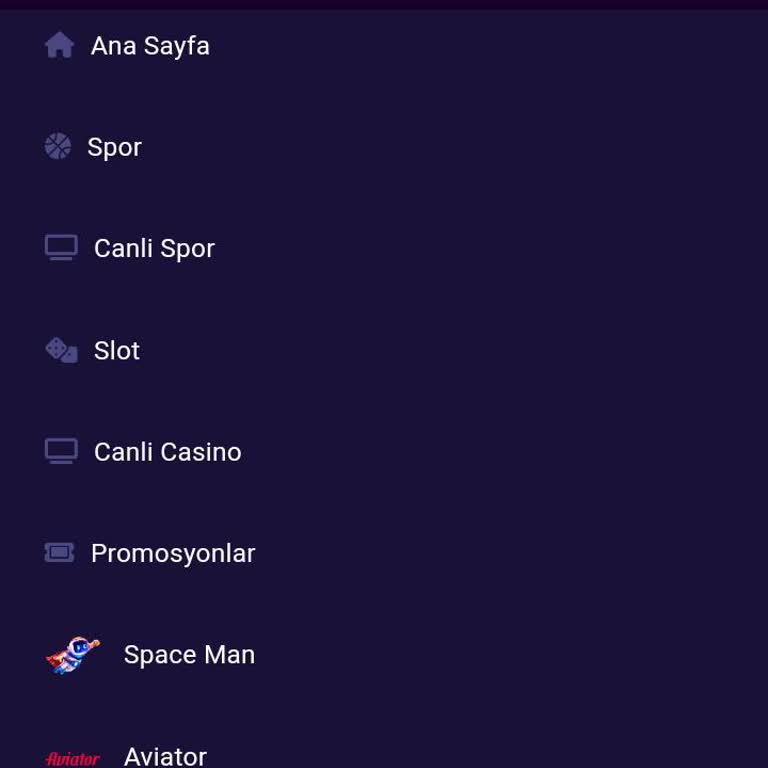Click the monitor icon beside Canli Casino
Viewport: 768px width, 768px height.
61,451
